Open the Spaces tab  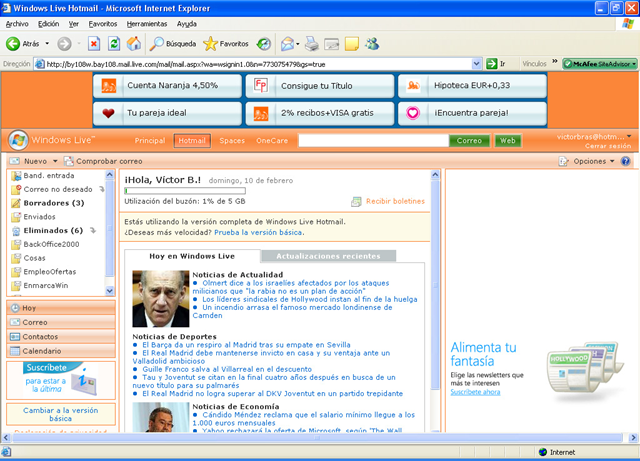(x=232, y=140)
